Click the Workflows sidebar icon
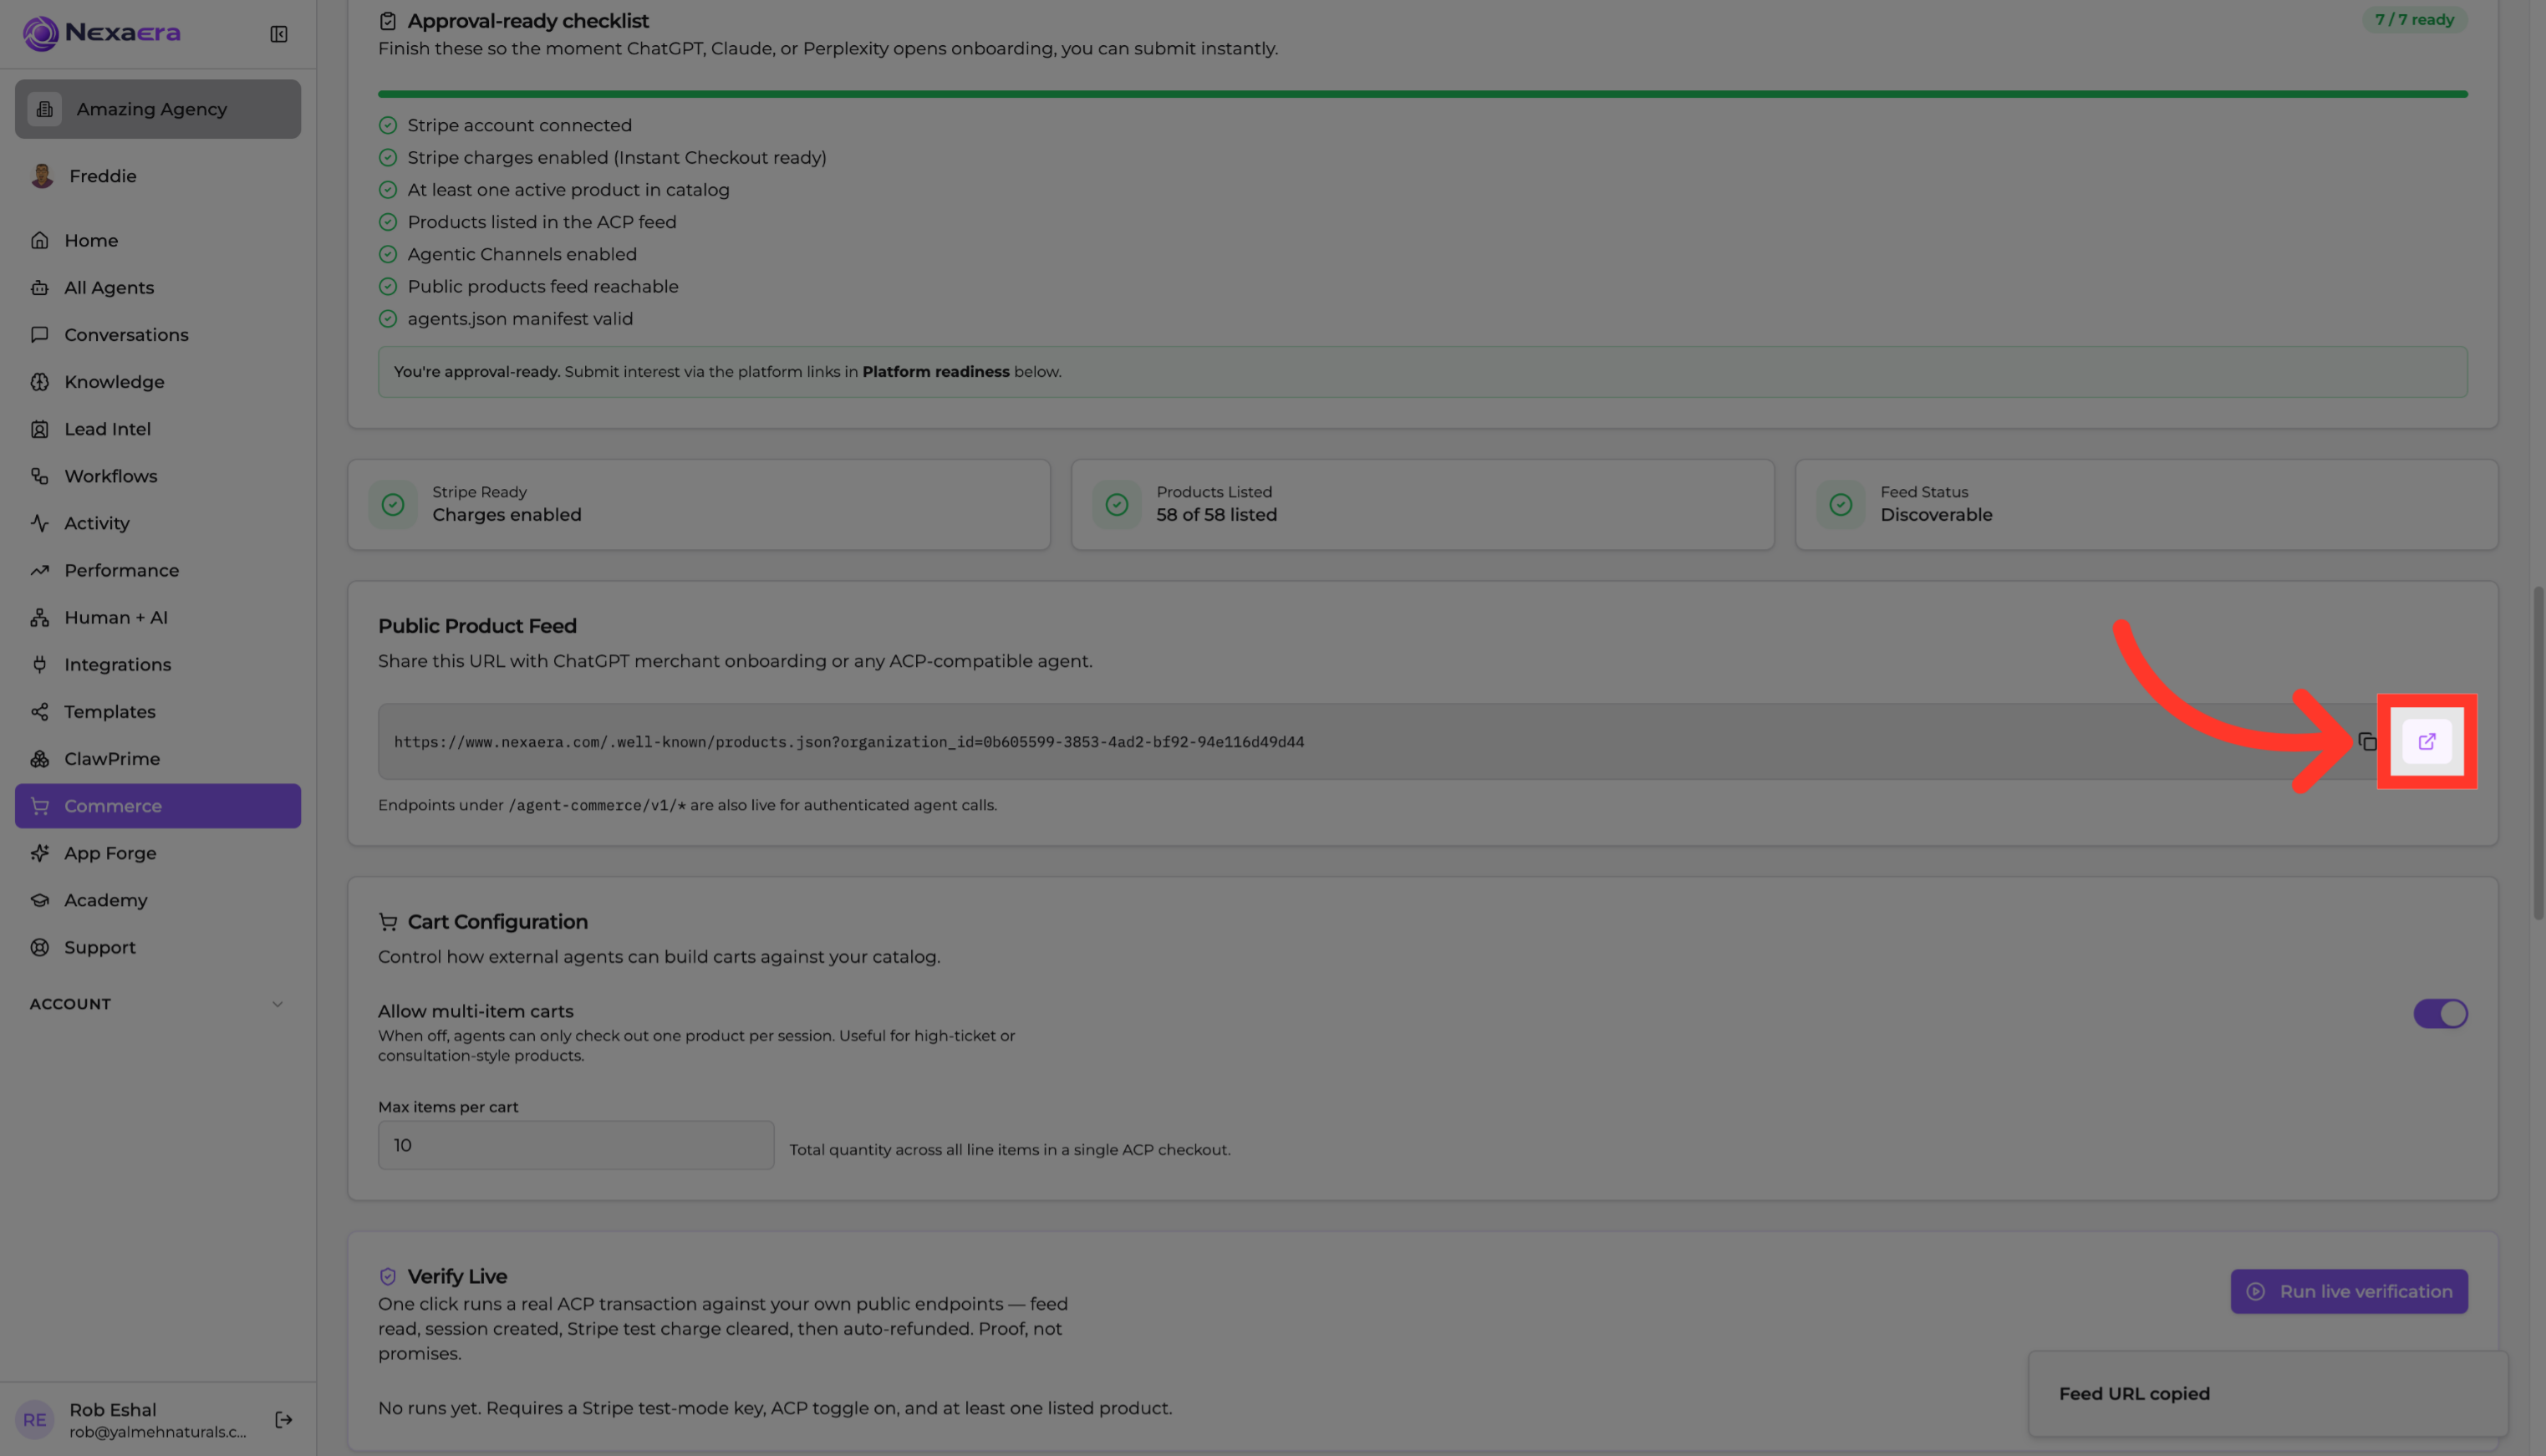Screen dimensions: 2546x1456 [40, 476]
